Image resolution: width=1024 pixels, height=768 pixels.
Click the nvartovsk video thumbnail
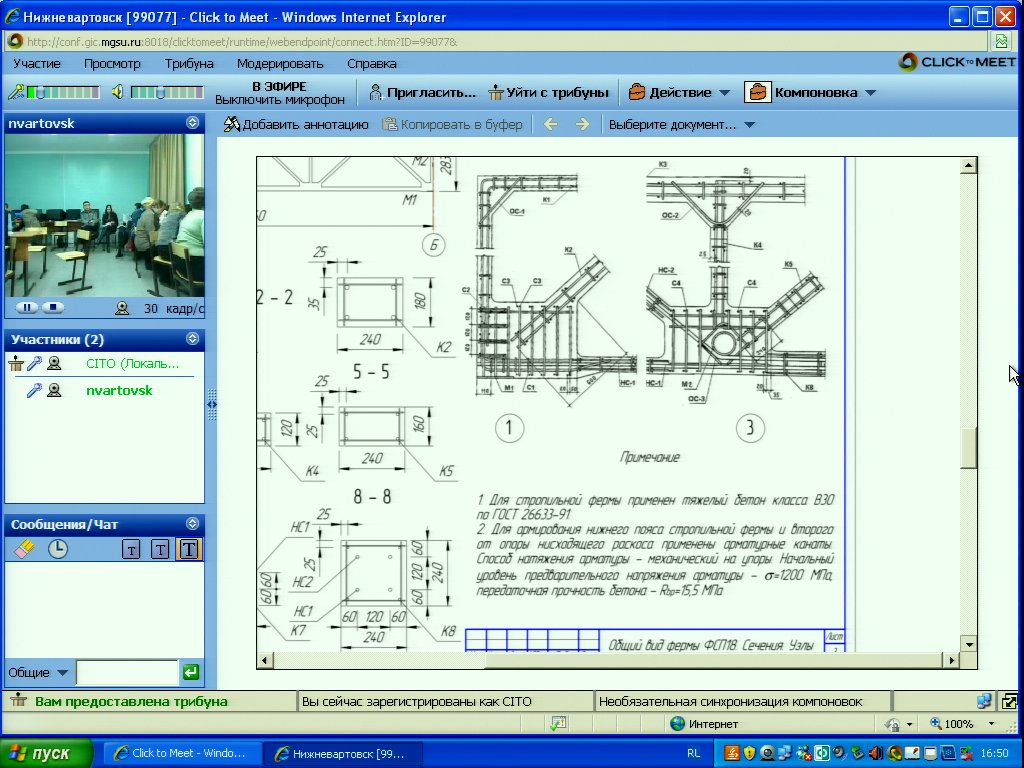104,216
